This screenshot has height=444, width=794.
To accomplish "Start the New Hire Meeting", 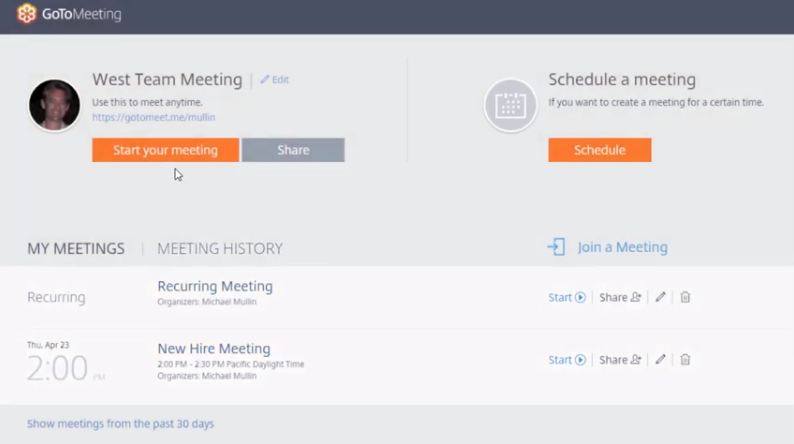I will (567, 359).
